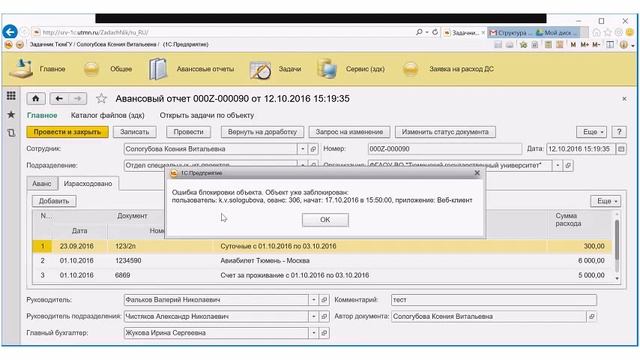The height and width of the screenshot is (360, 640).
Task: Open the functions menu grid icon
Action: (x=11, y=96)
